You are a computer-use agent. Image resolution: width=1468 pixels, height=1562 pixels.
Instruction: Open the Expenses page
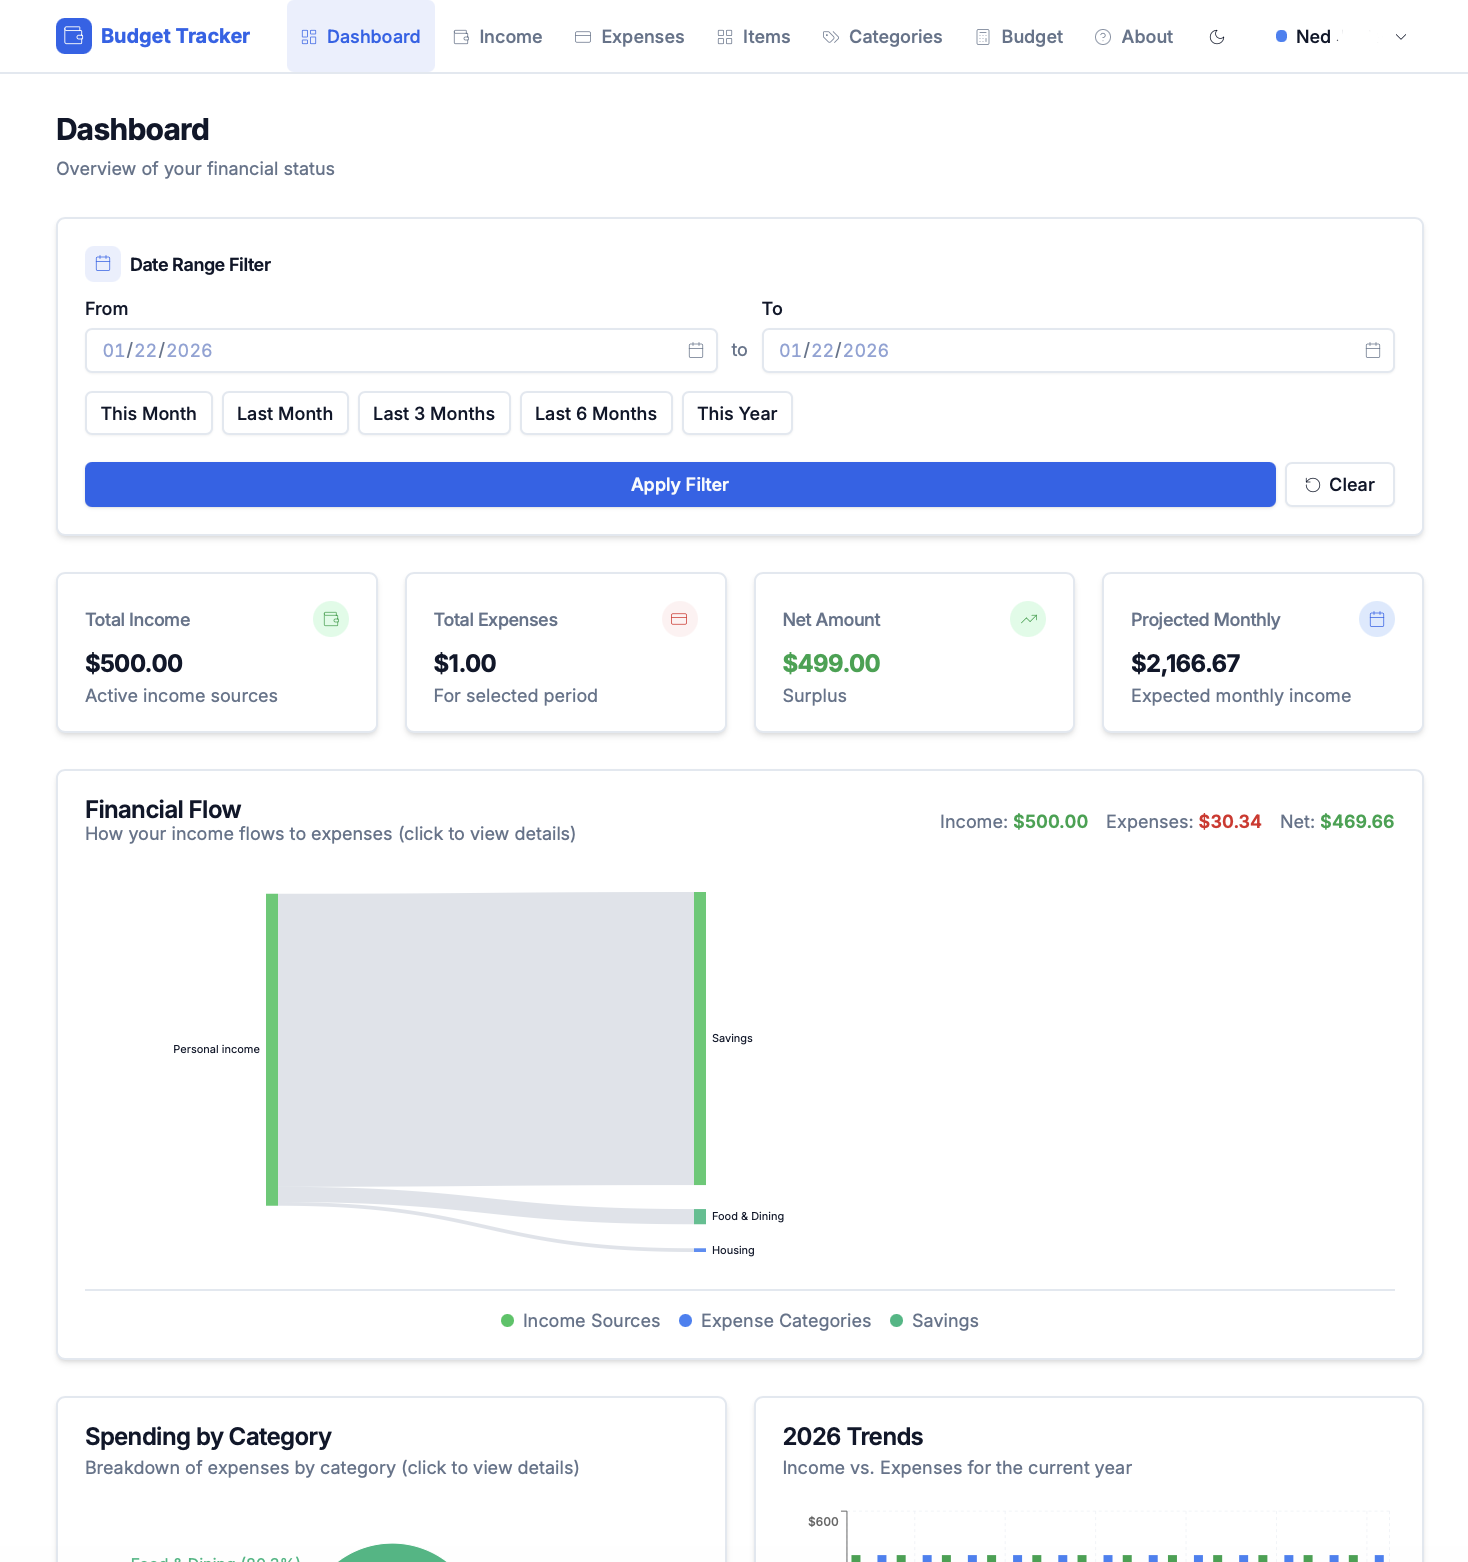[629, 37]
